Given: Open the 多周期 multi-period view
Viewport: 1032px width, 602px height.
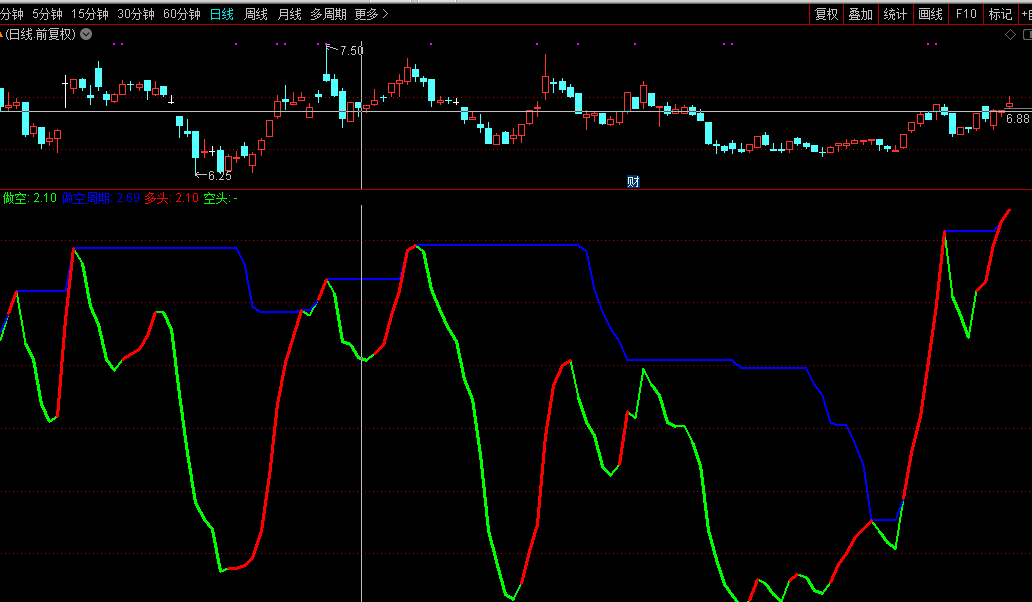Looking at the screenshot, I should click(328, 14).
